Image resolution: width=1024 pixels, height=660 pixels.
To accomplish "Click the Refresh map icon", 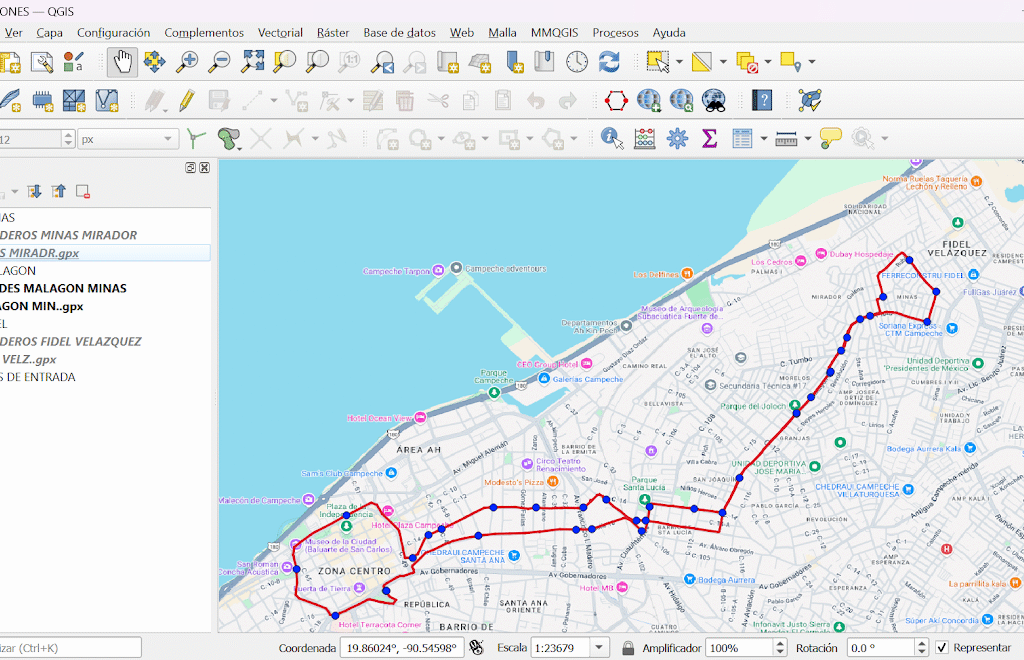I will (x=609, y=62).
